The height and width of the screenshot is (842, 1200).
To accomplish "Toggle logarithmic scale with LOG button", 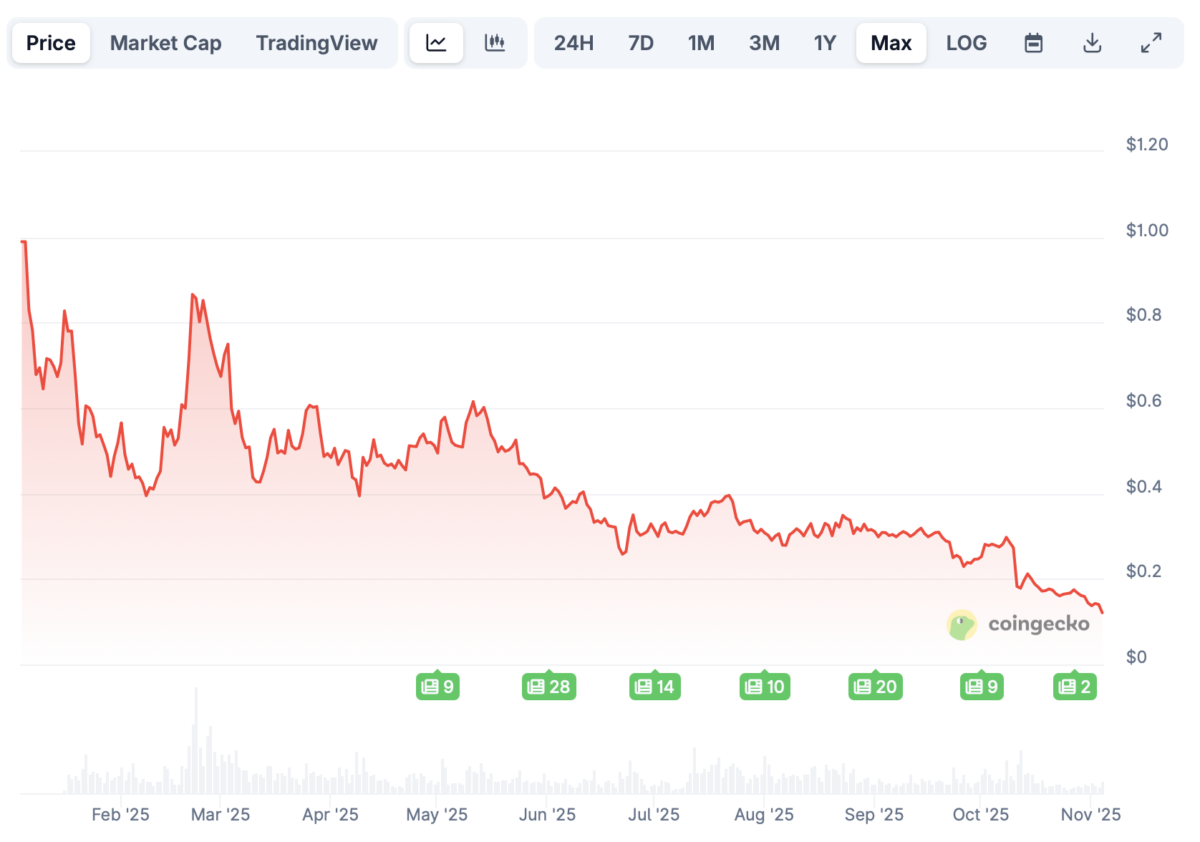I will (966, 42).
